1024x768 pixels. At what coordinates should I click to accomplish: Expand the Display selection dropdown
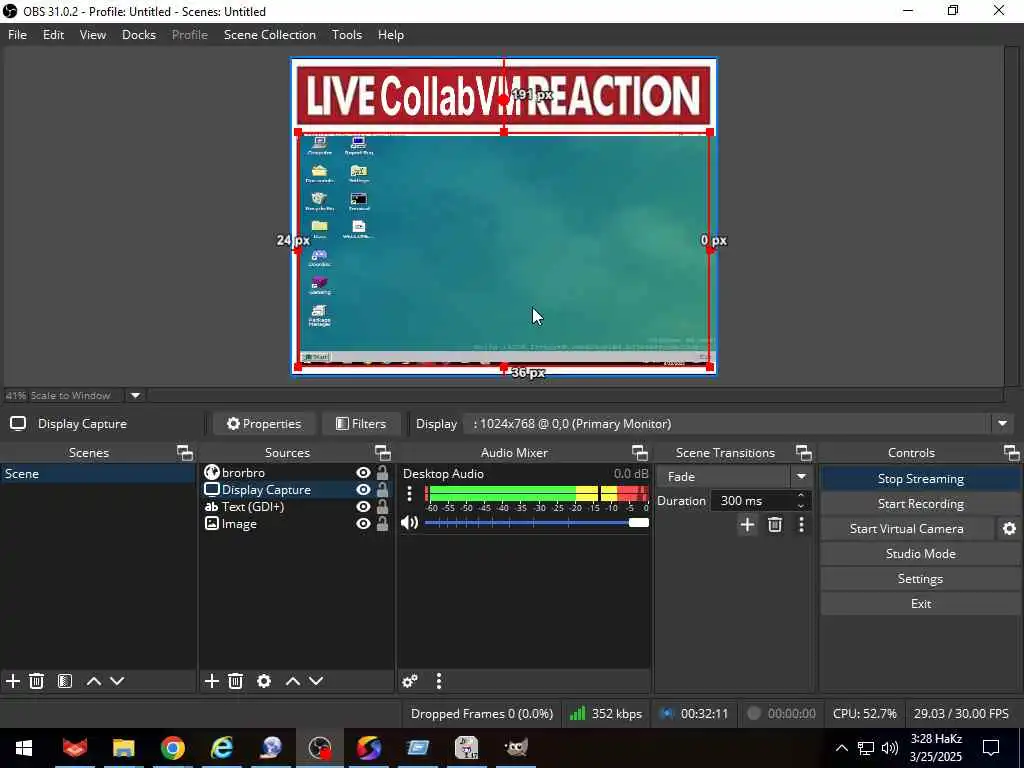pos(1002,424)
